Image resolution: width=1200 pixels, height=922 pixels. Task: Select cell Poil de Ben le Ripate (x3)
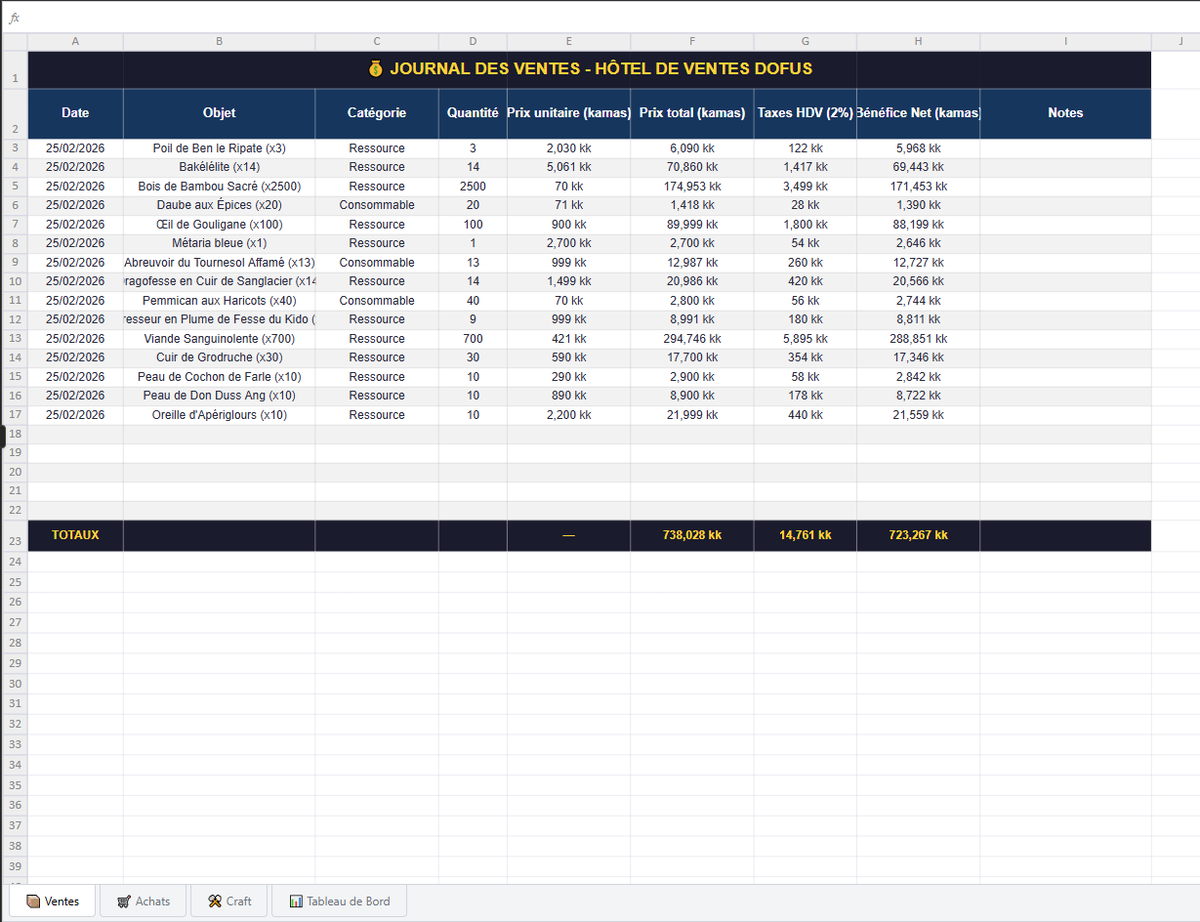tap(219, 148)
